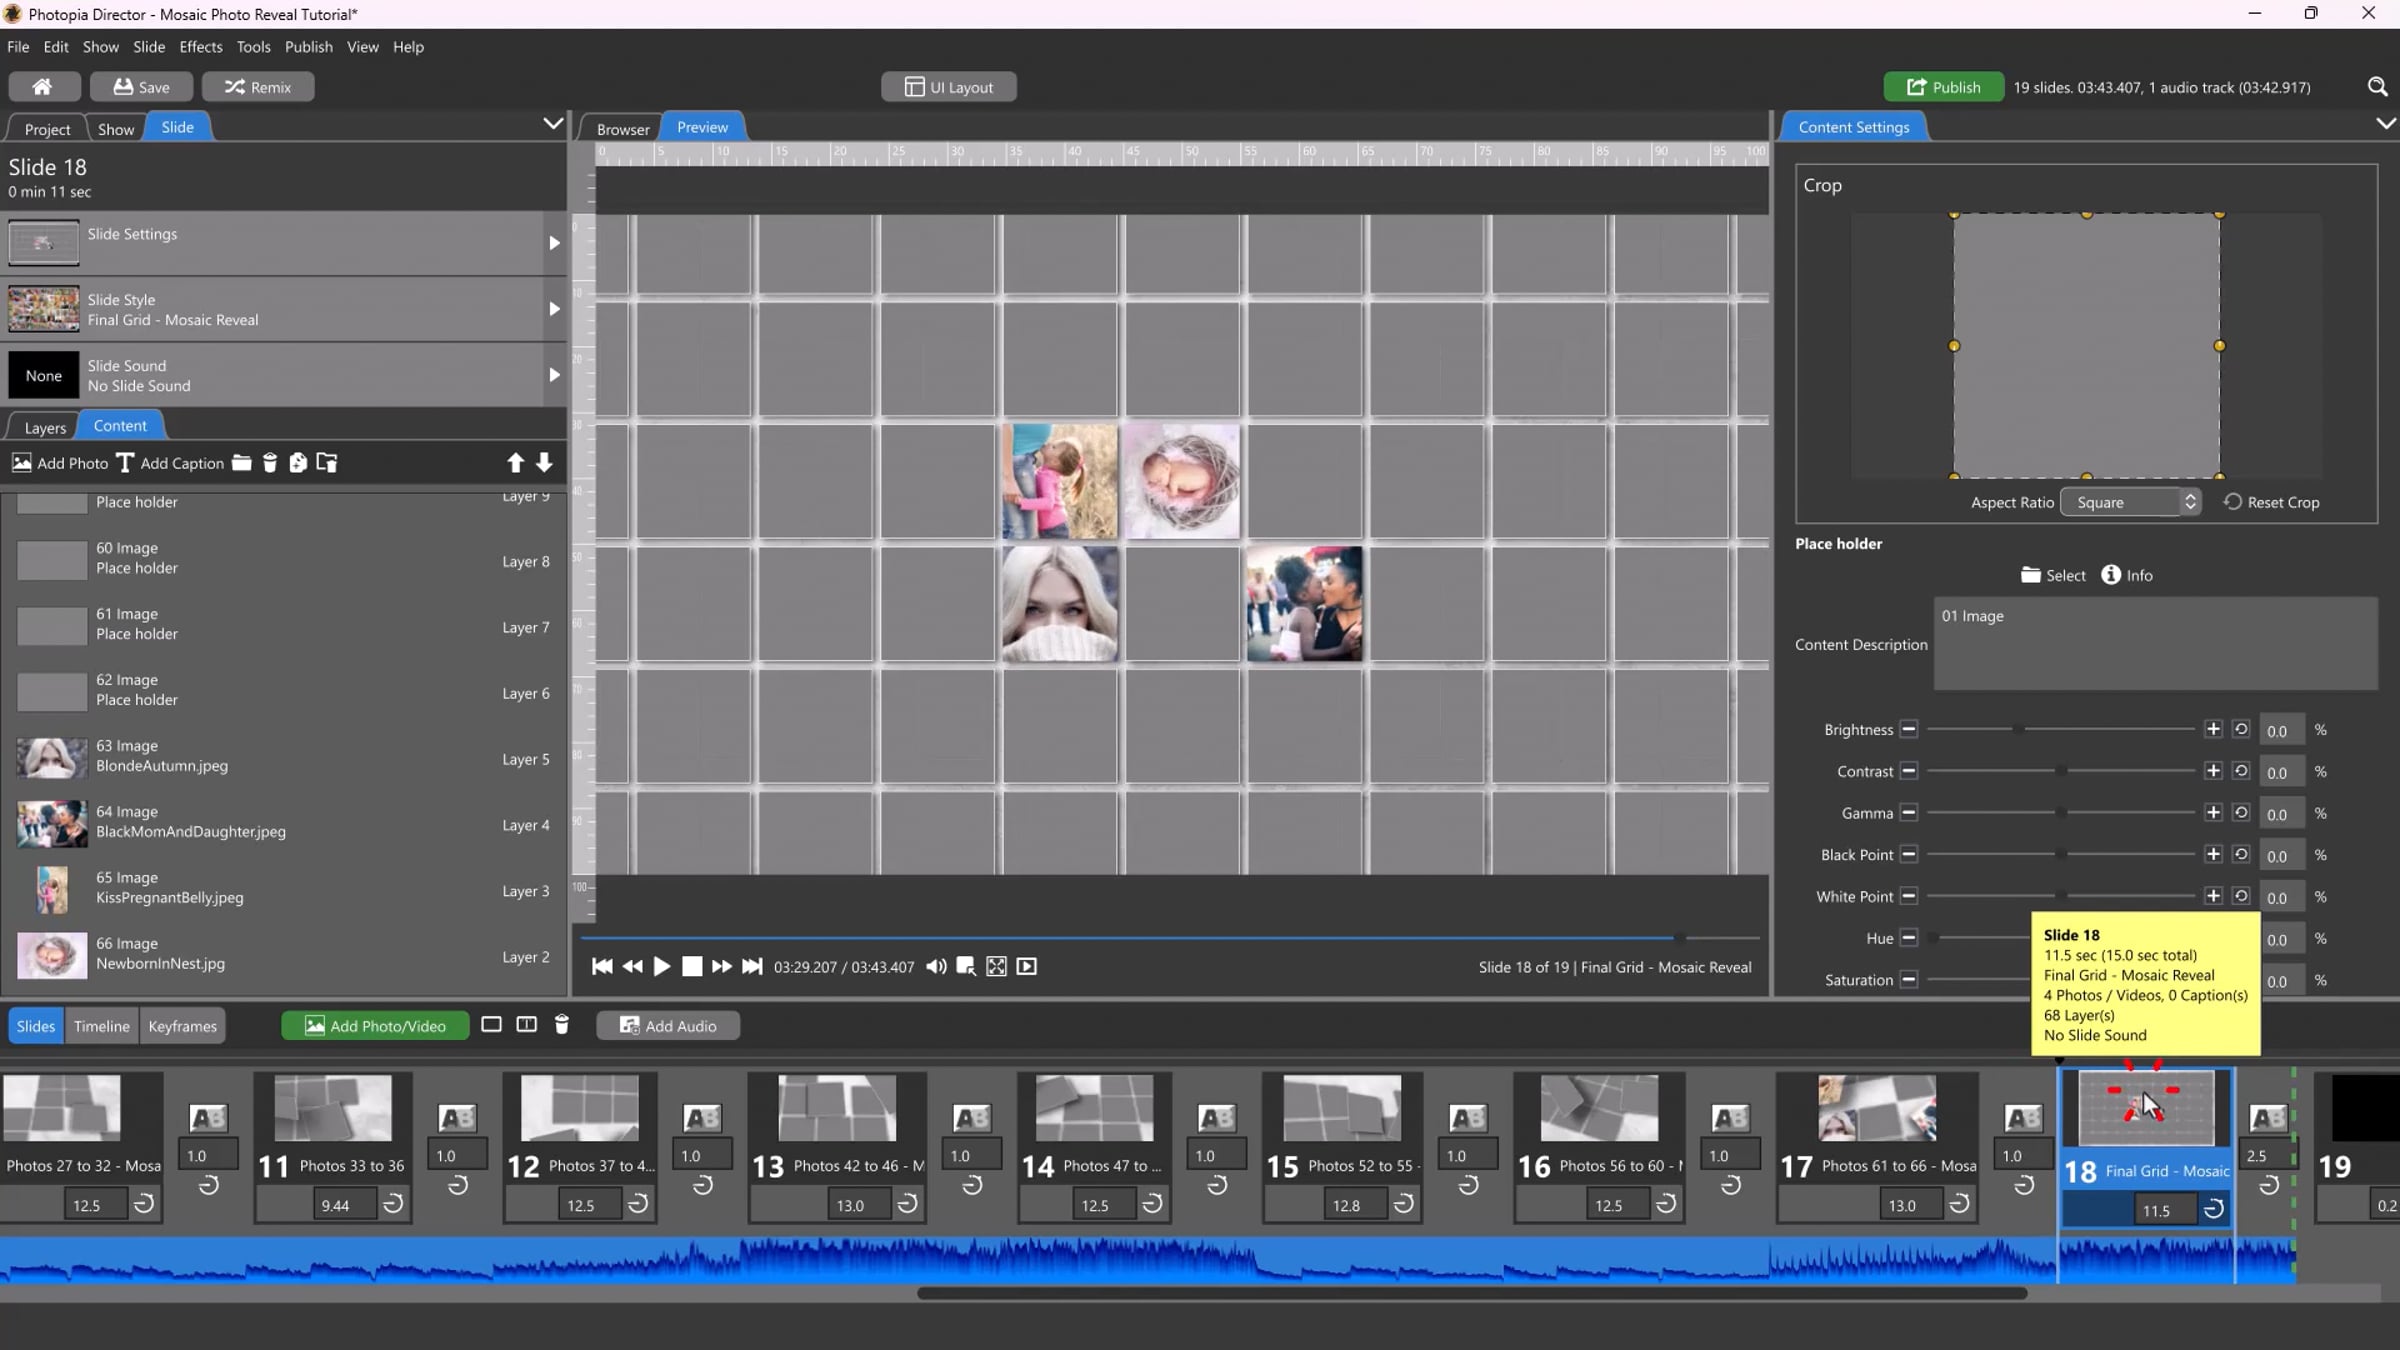This screenshot has width=2400, height=1350.
Task: Click Add Caption in Content toolbar
Action: pyautogui.click(x=170, y=463)
